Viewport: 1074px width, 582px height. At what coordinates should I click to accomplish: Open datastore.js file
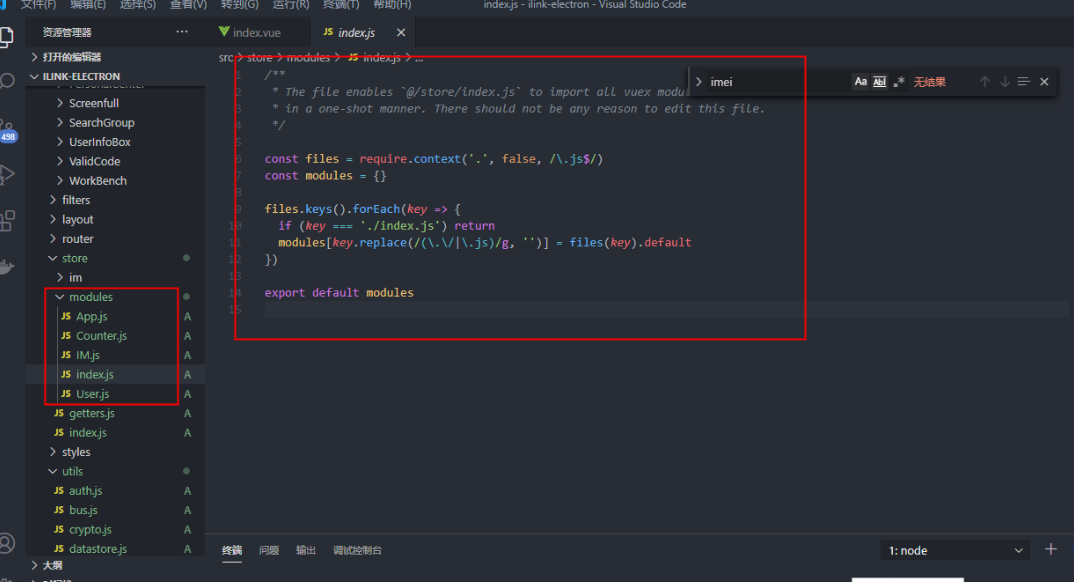tap(115, 548)
